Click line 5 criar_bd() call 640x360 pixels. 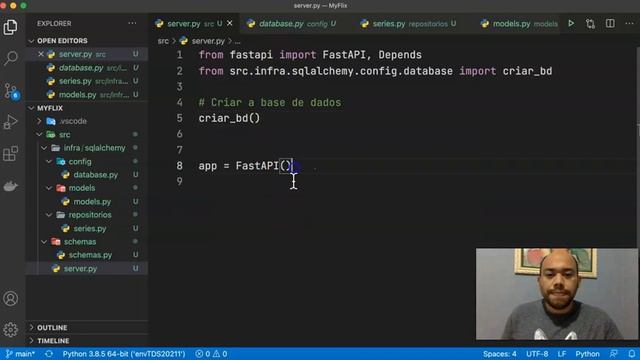229,118
